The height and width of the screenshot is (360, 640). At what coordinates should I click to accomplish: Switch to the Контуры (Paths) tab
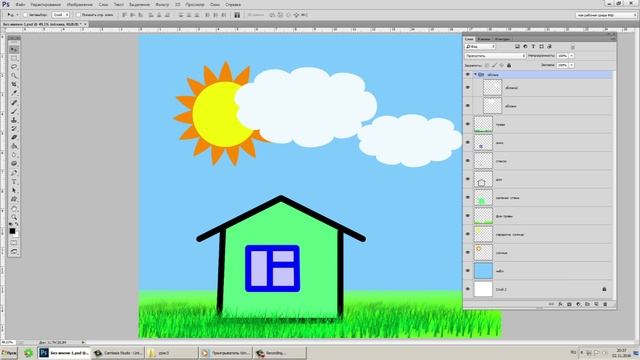(x=502, y=39)
